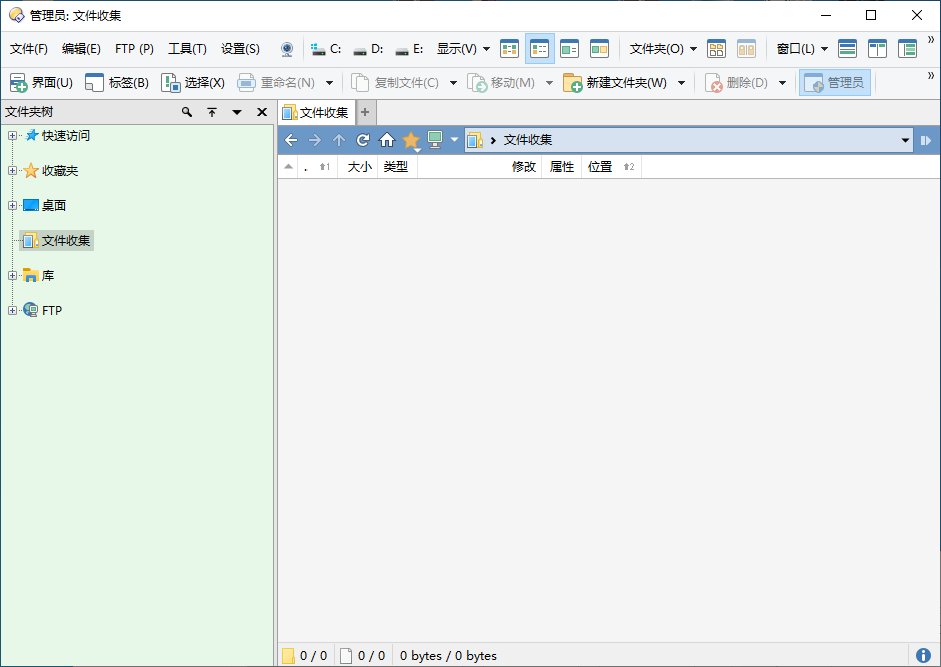Enable dual pane layout via 窗口 toolbar icon
Screen dimensions: 941x667
point(878,48)
